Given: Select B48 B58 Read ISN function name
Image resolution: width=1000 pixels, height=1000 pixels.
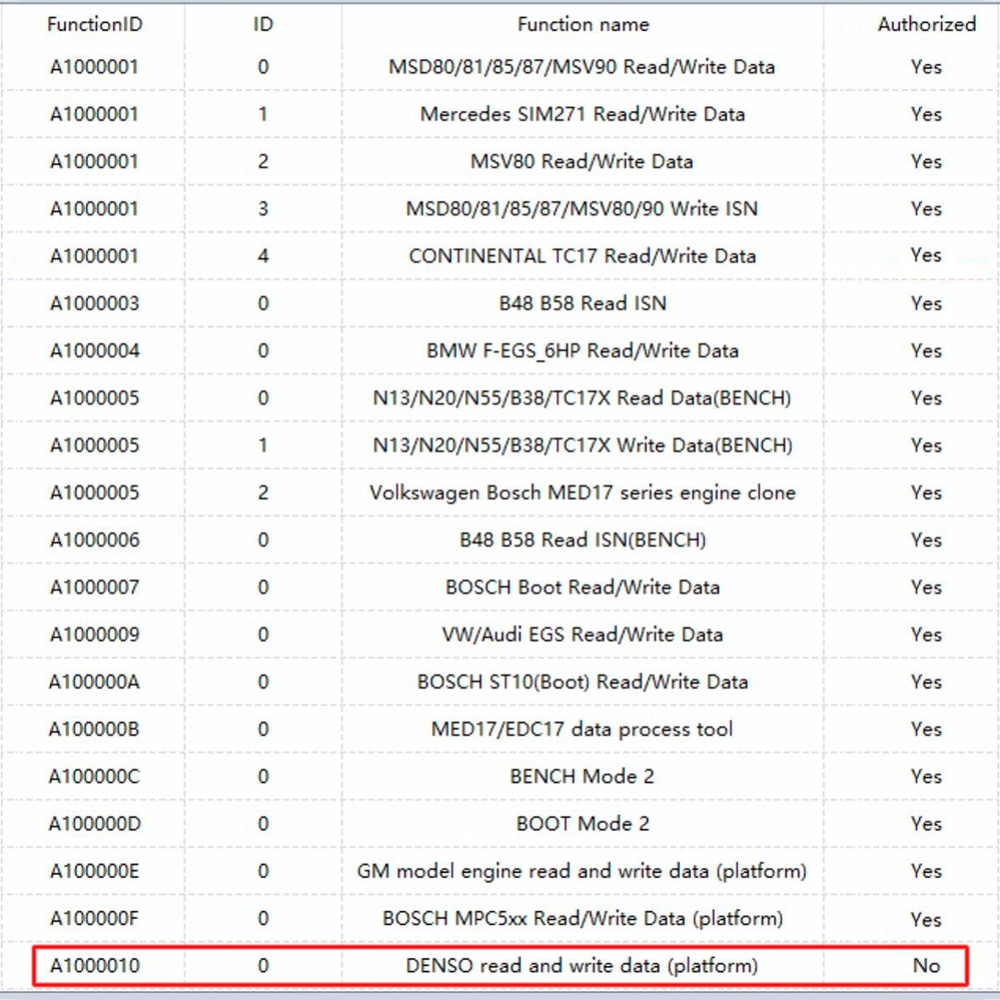Looking at the screenshot, I should (582, 303).
